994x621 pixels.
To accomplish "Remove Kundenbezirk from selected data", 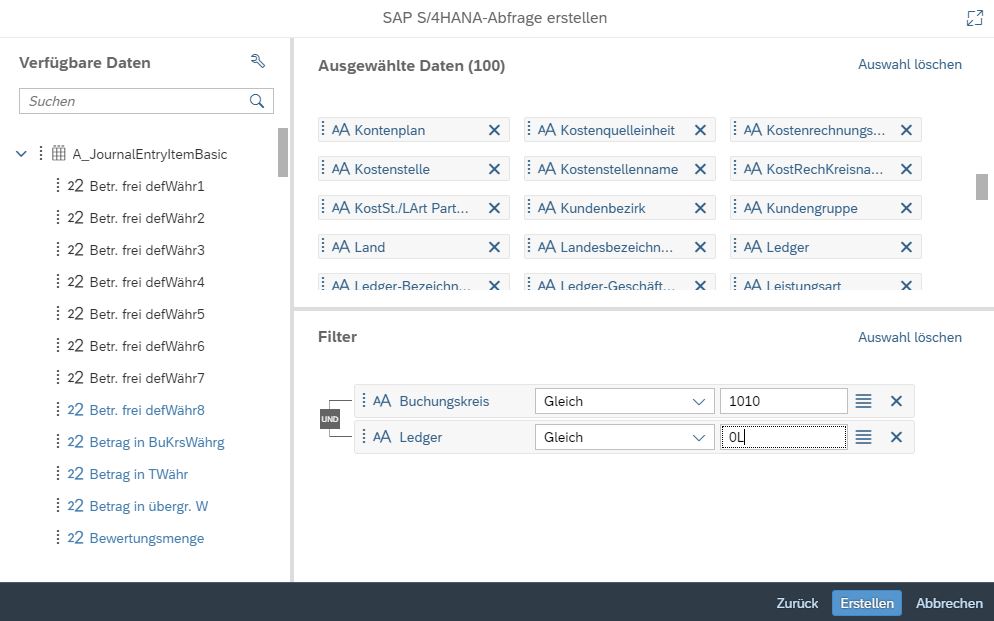I will tap(700, 208).
